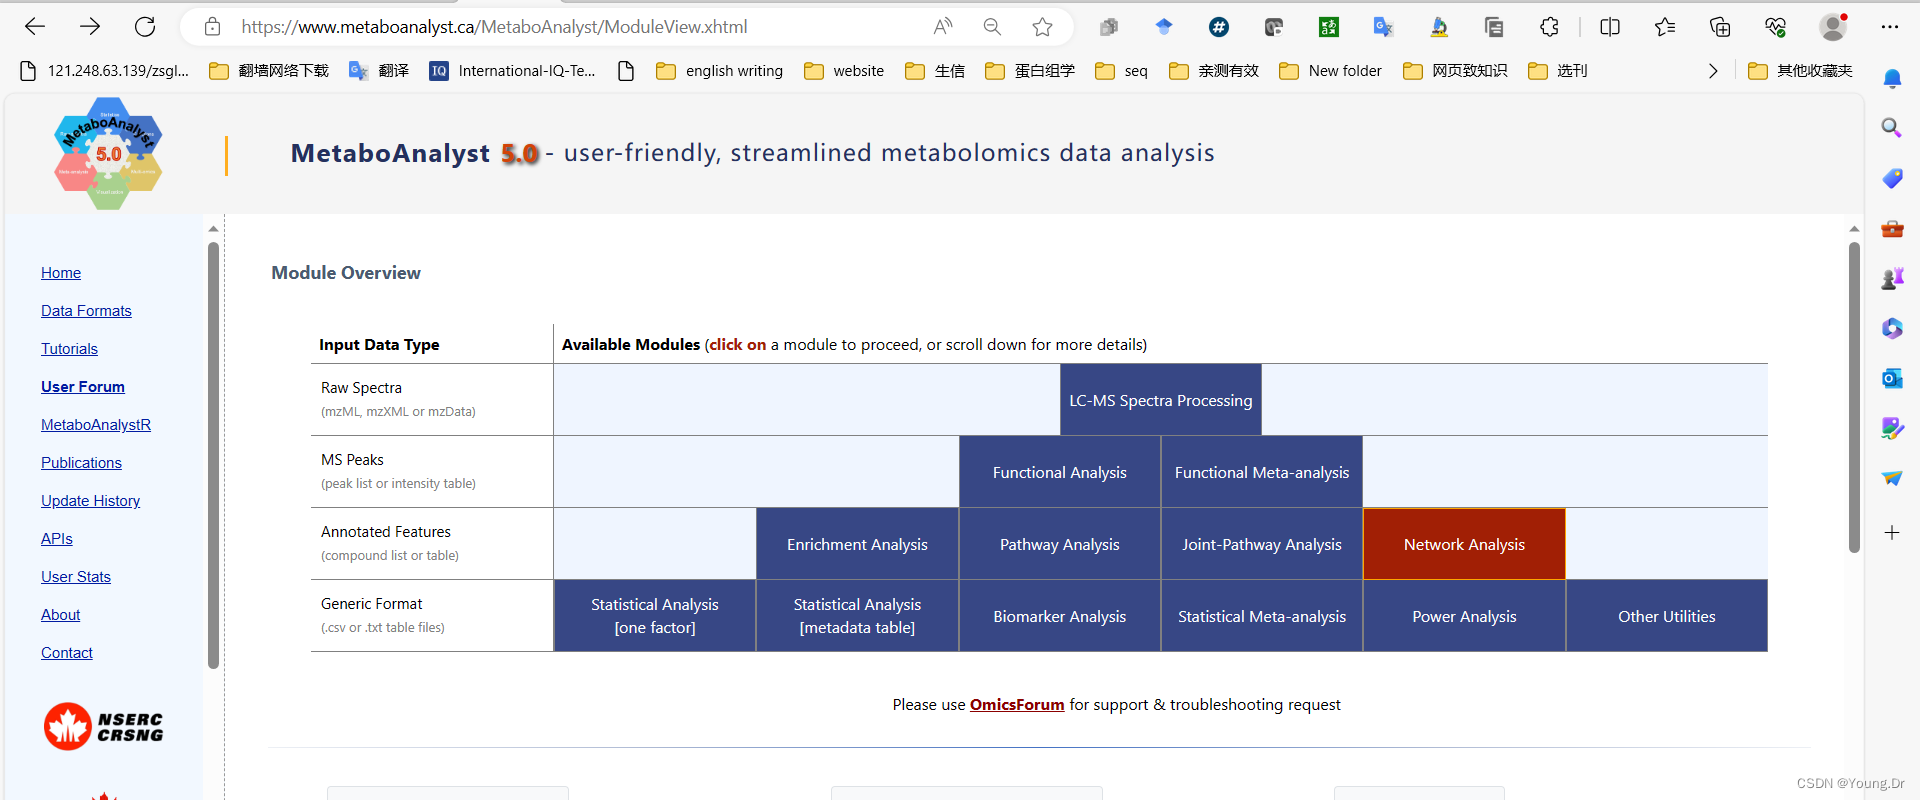Toggle split screen view icon
Image resolution: width=1920 pixels, height=800 pixels.
[x=1610, y=27]
